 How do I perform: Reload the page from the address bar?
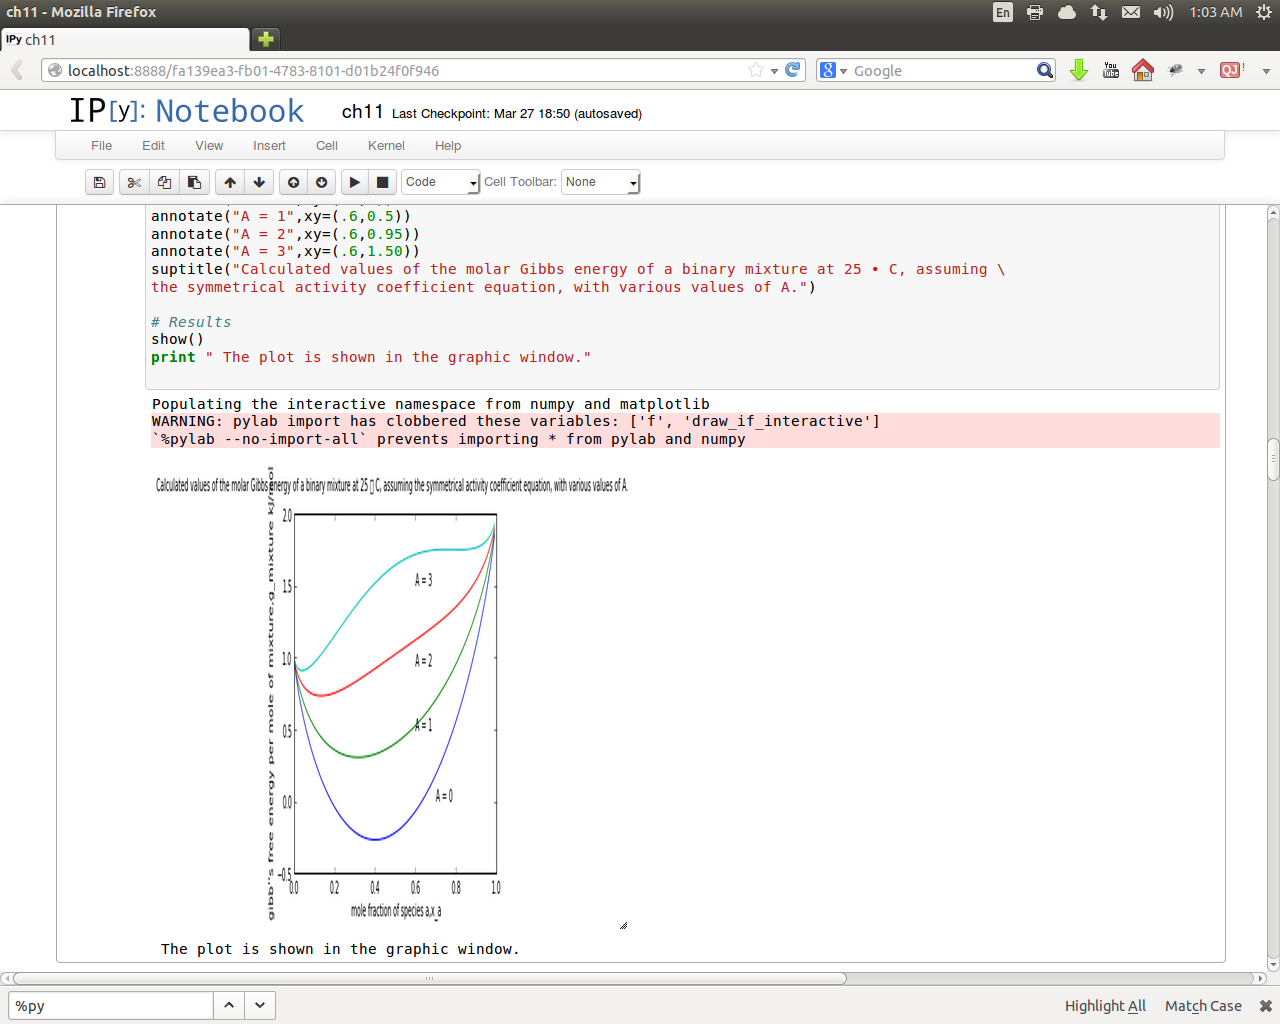click(793, 70)
